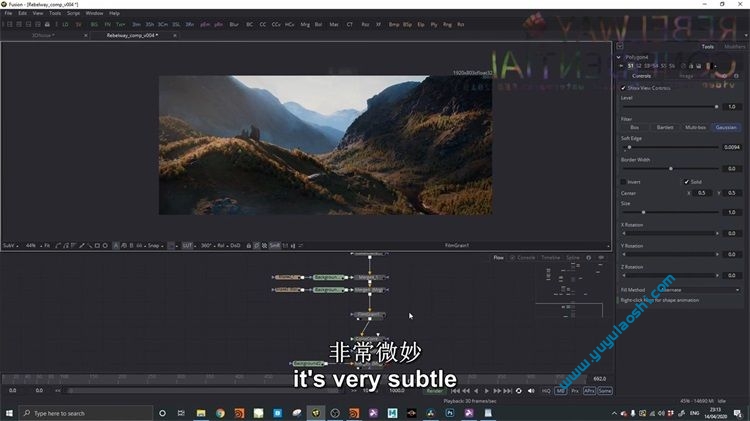Open File Explorer from the taskbar
The width and height of the screenshot is (750, 421).
(x=201, y=413)
